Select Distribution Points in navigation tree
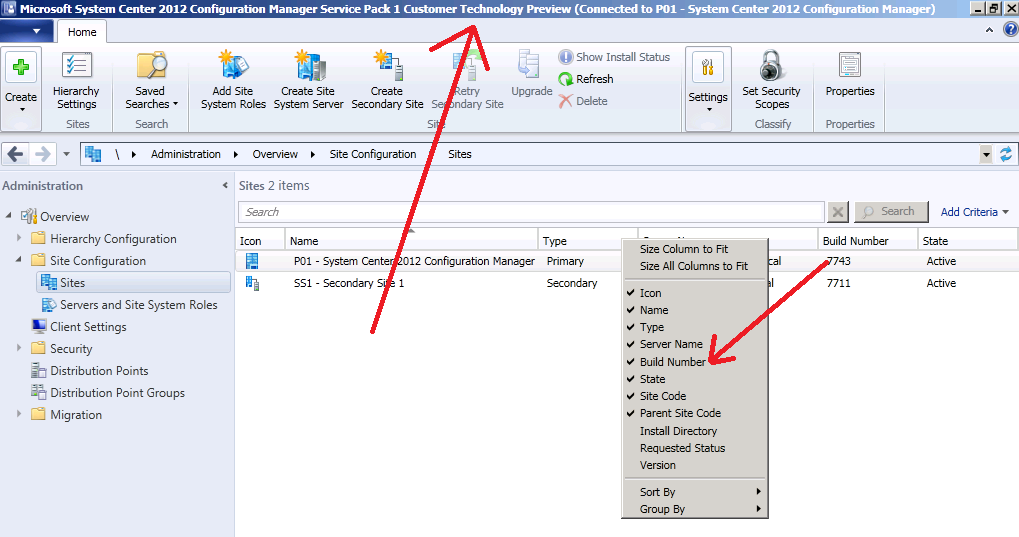Viewport: 1019px width, 537px height. pos(90,371)
